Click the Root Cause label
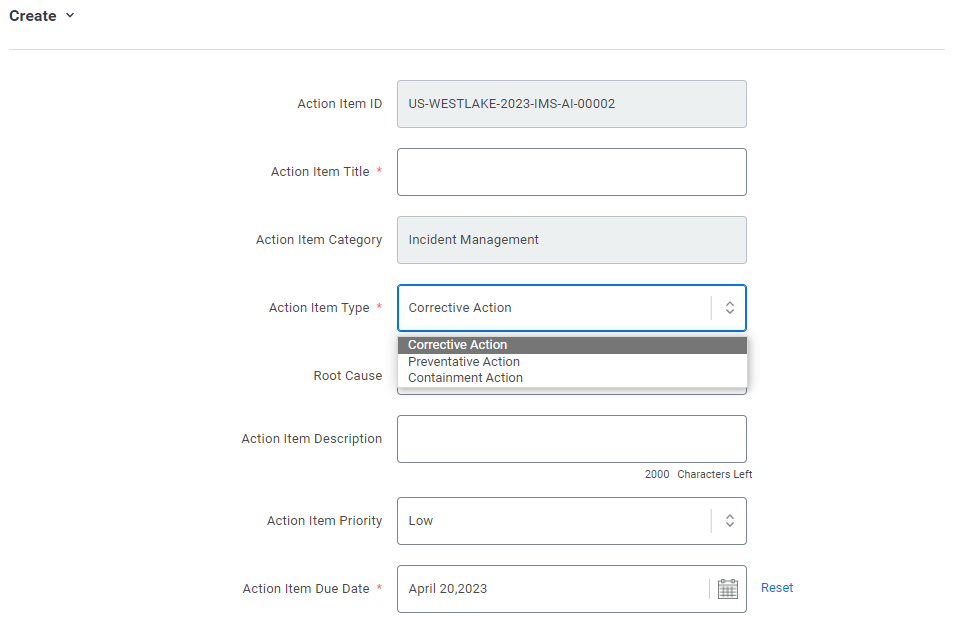Viewport: 958px width, 617px height. click(x=348, y=376)
